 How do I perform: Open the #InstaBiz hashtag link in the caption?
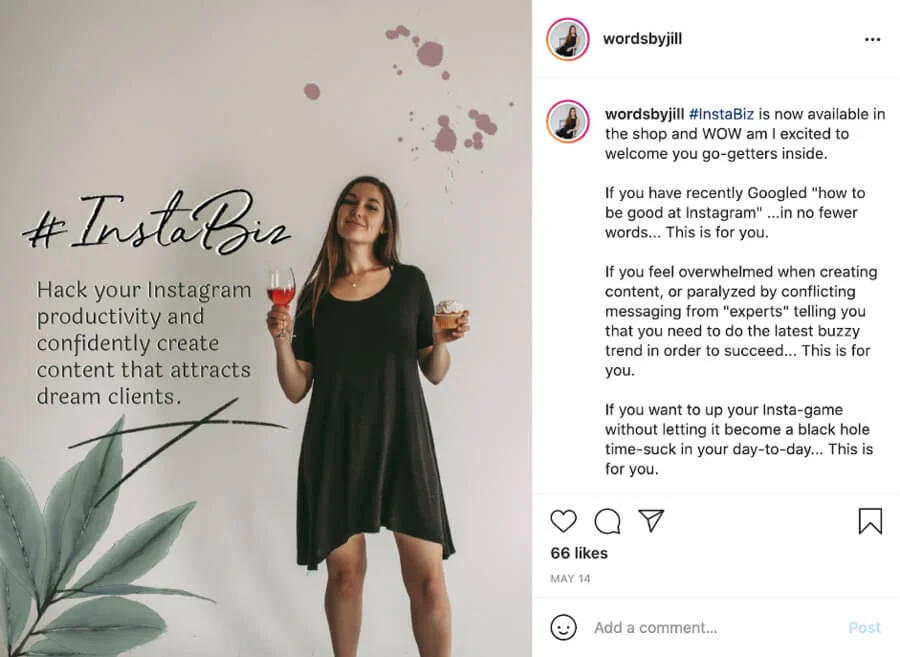coord(721,114)
